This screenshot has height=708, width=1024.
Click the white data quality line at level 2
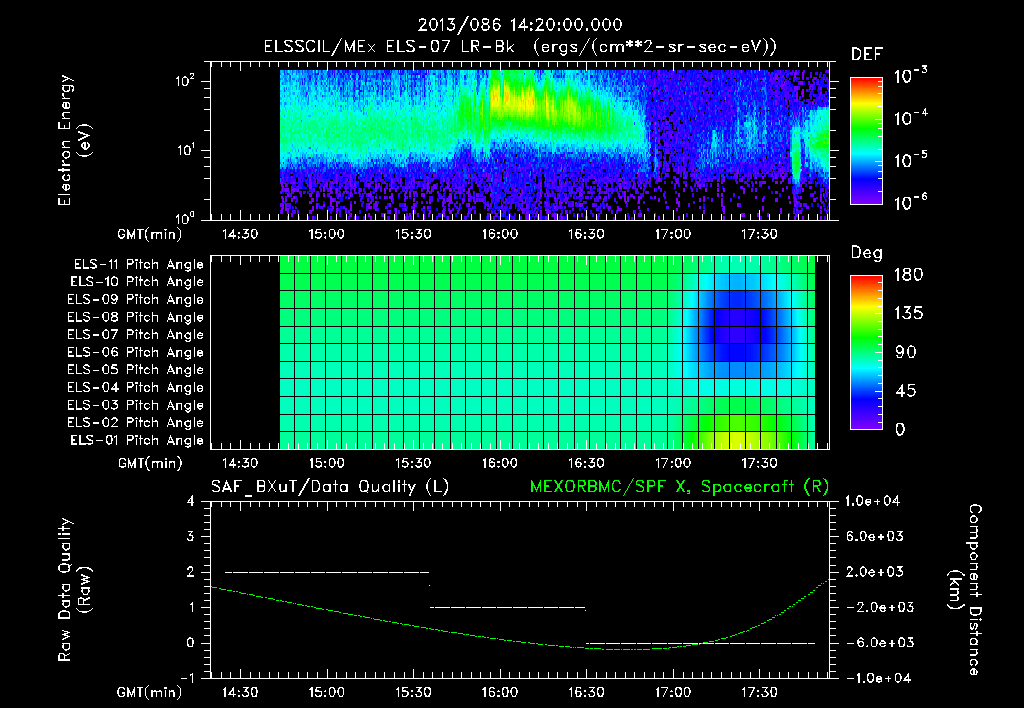(x=327, y=572)
